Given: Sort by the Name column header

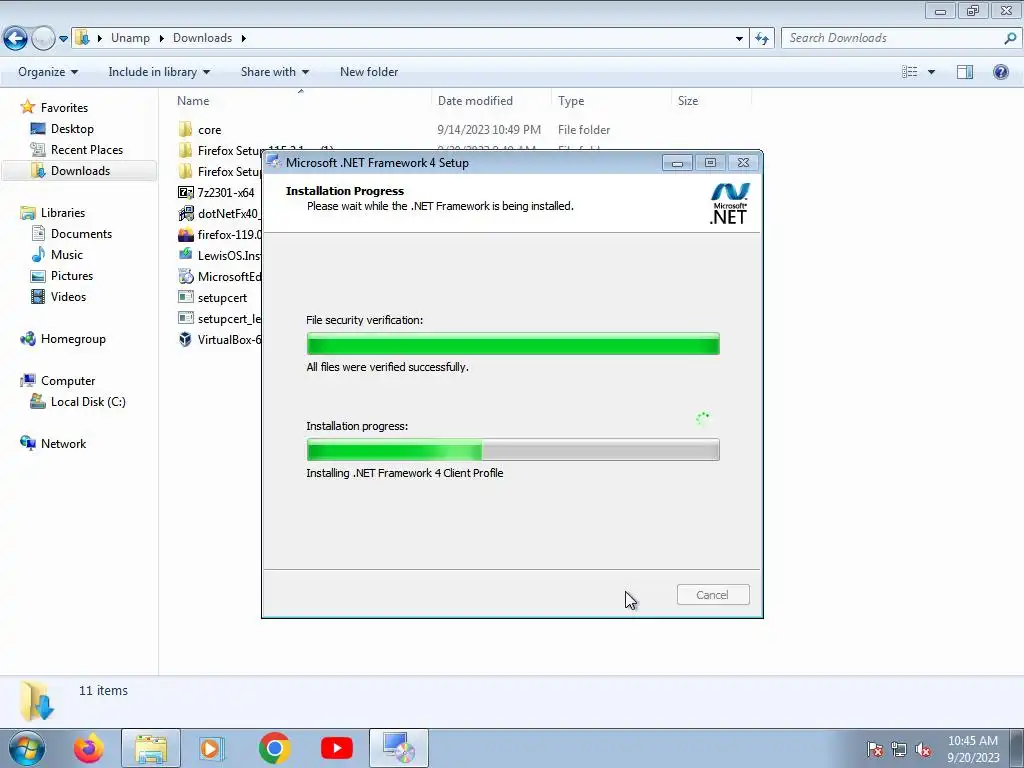Looking at the screenshot, I should pos(193,101).
